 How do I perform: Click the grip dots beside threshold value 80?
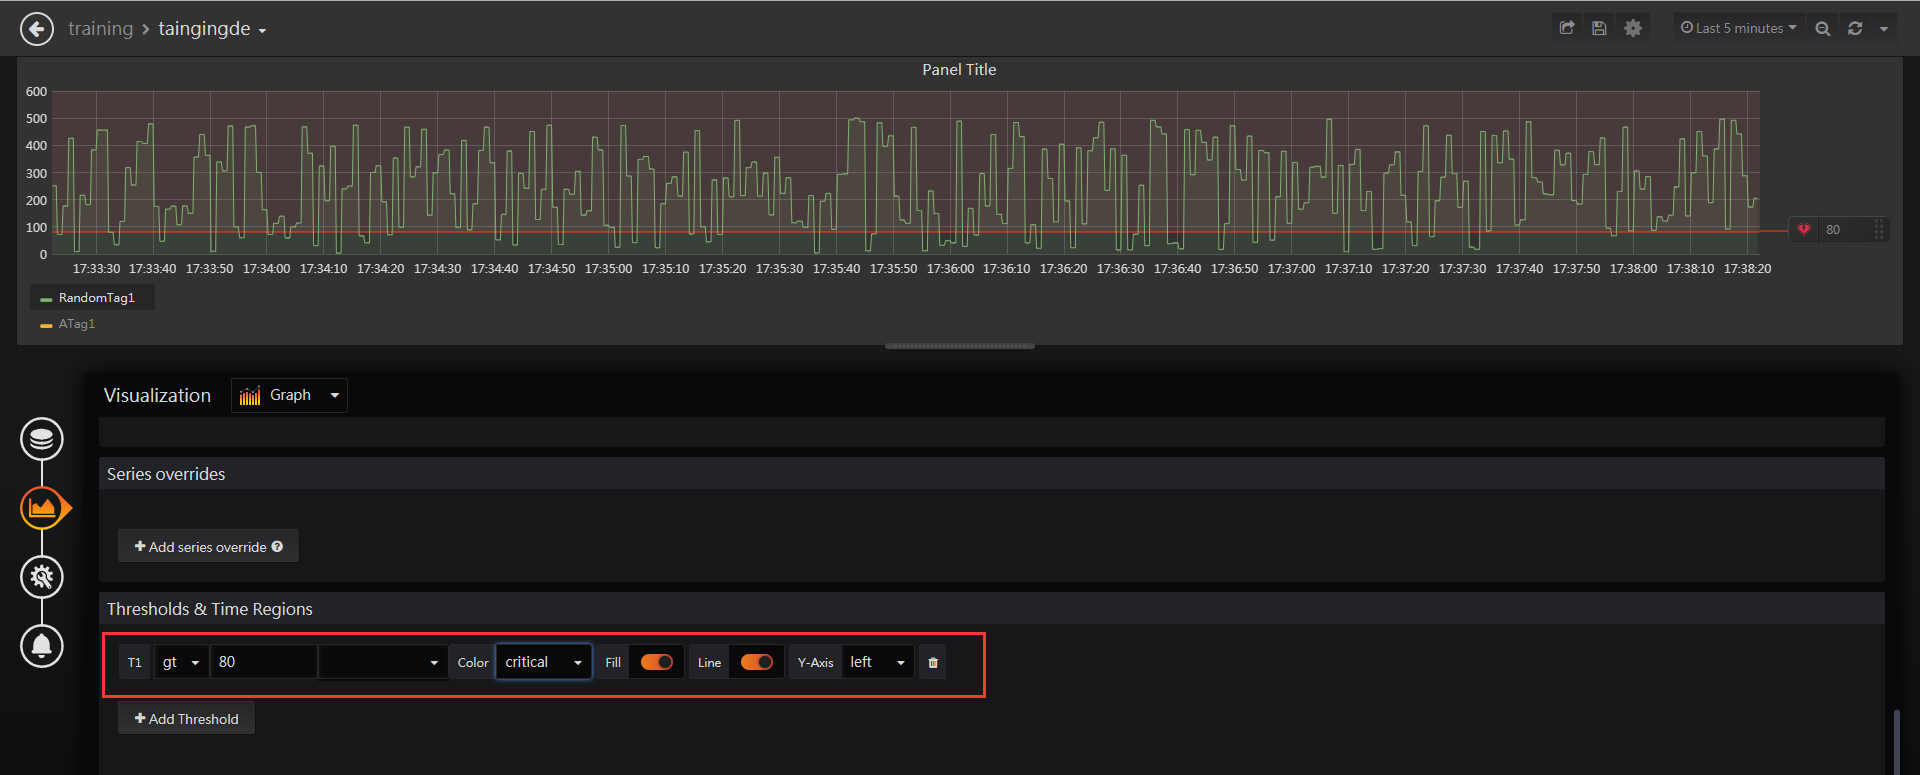(1879, 230)
